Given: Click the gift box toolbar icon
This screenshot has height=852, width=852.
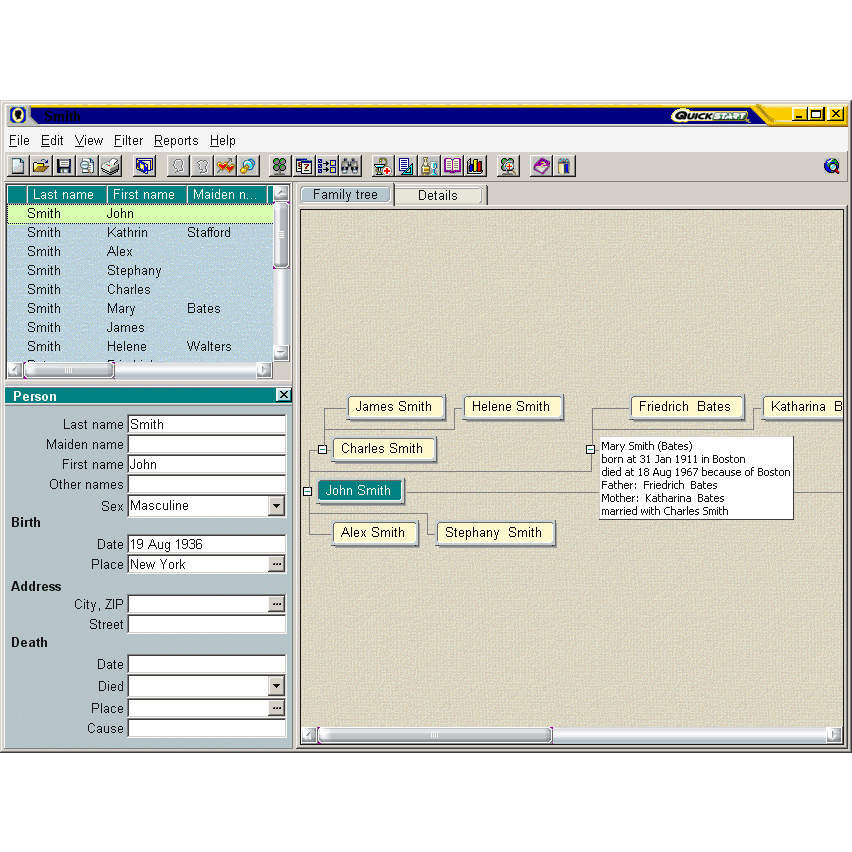Looking at the screenshot, I should coord(565,166).
